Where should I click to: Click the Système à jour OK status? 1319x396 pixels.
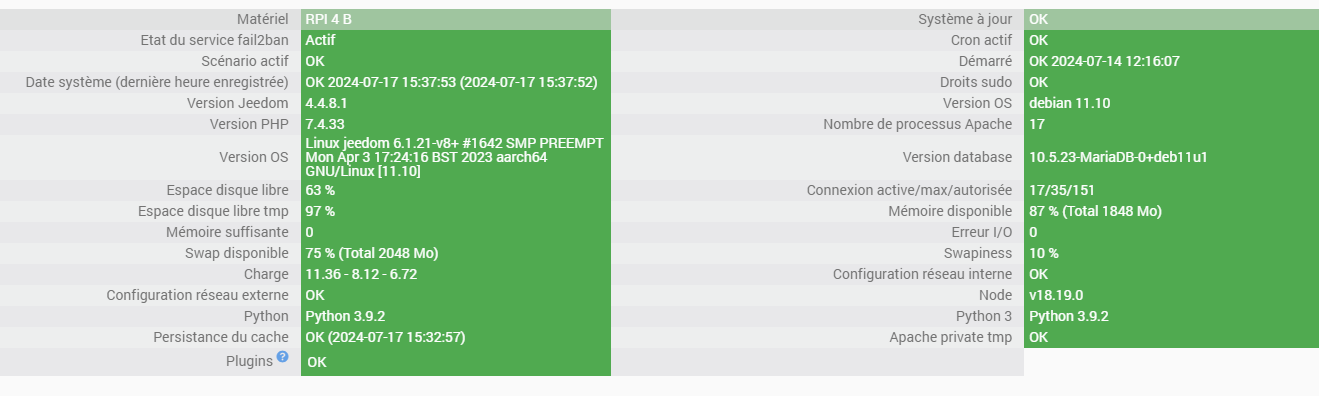pos(1039,19)
